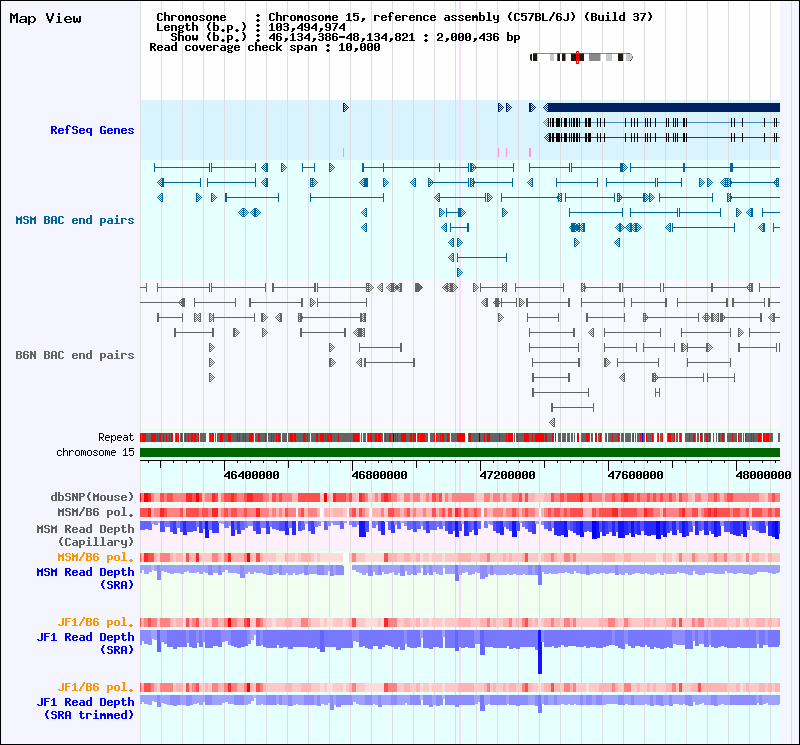The width and height of the screenshot is (800, 745).
Task: Click the JF1/B6 pol. label above JF1 Read Depth (SRA)
Action: click(x=95, y=622)
